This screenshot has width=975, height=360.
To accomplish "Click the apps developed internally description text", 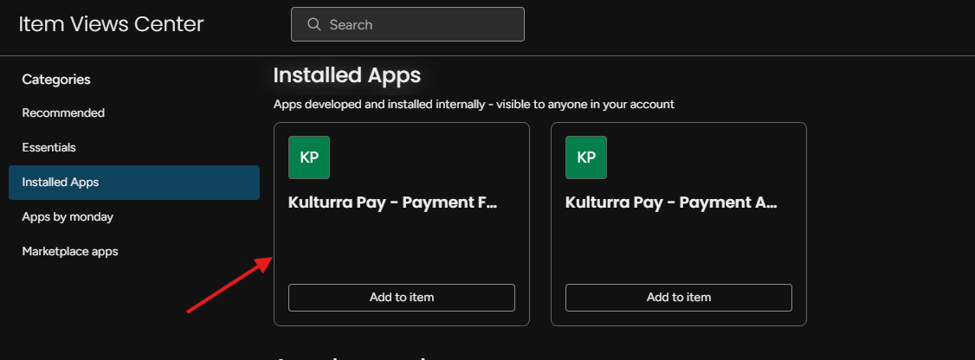I will (474, 104).
